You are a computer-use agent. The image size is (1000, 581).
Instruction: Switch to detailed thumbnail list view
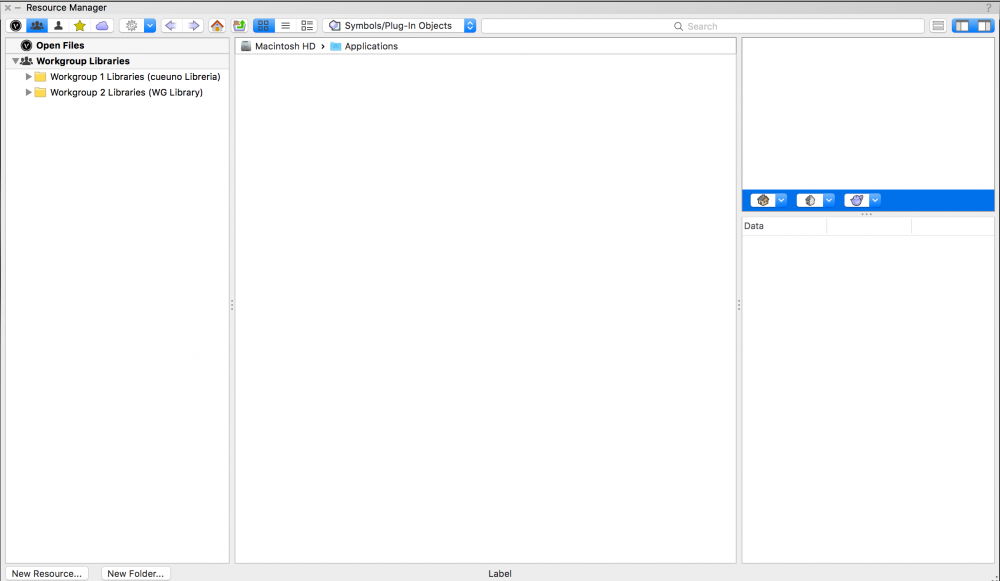click(307, 26)
